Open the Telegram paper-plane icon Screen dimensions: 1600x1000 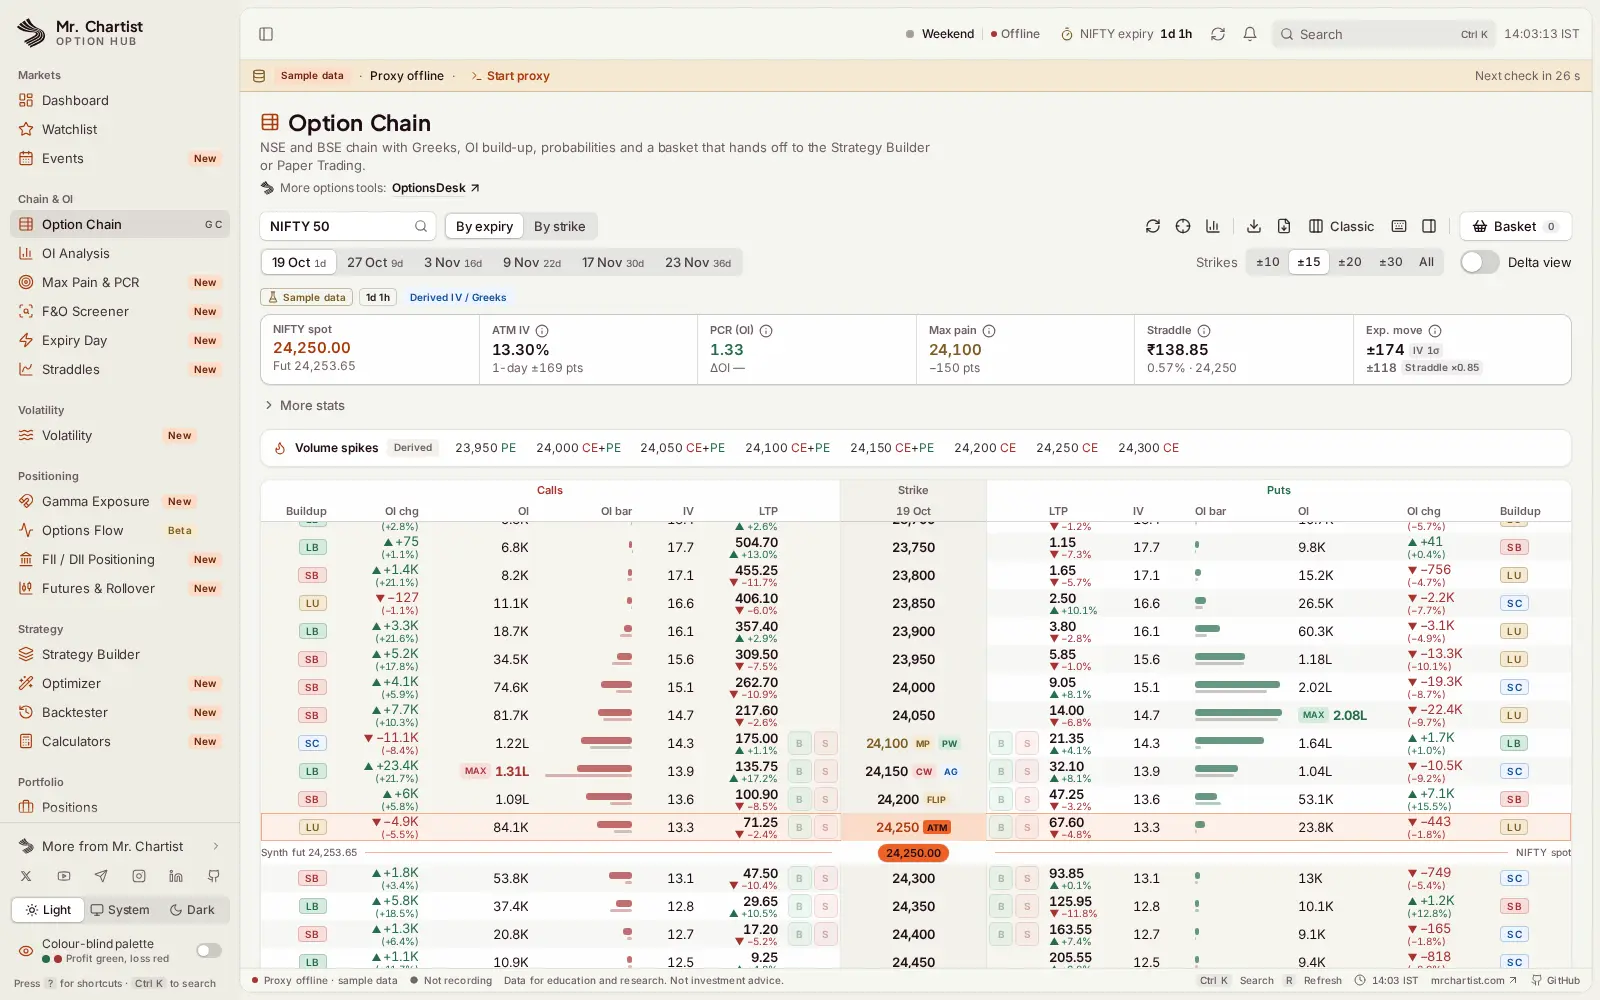coord(101,876)
